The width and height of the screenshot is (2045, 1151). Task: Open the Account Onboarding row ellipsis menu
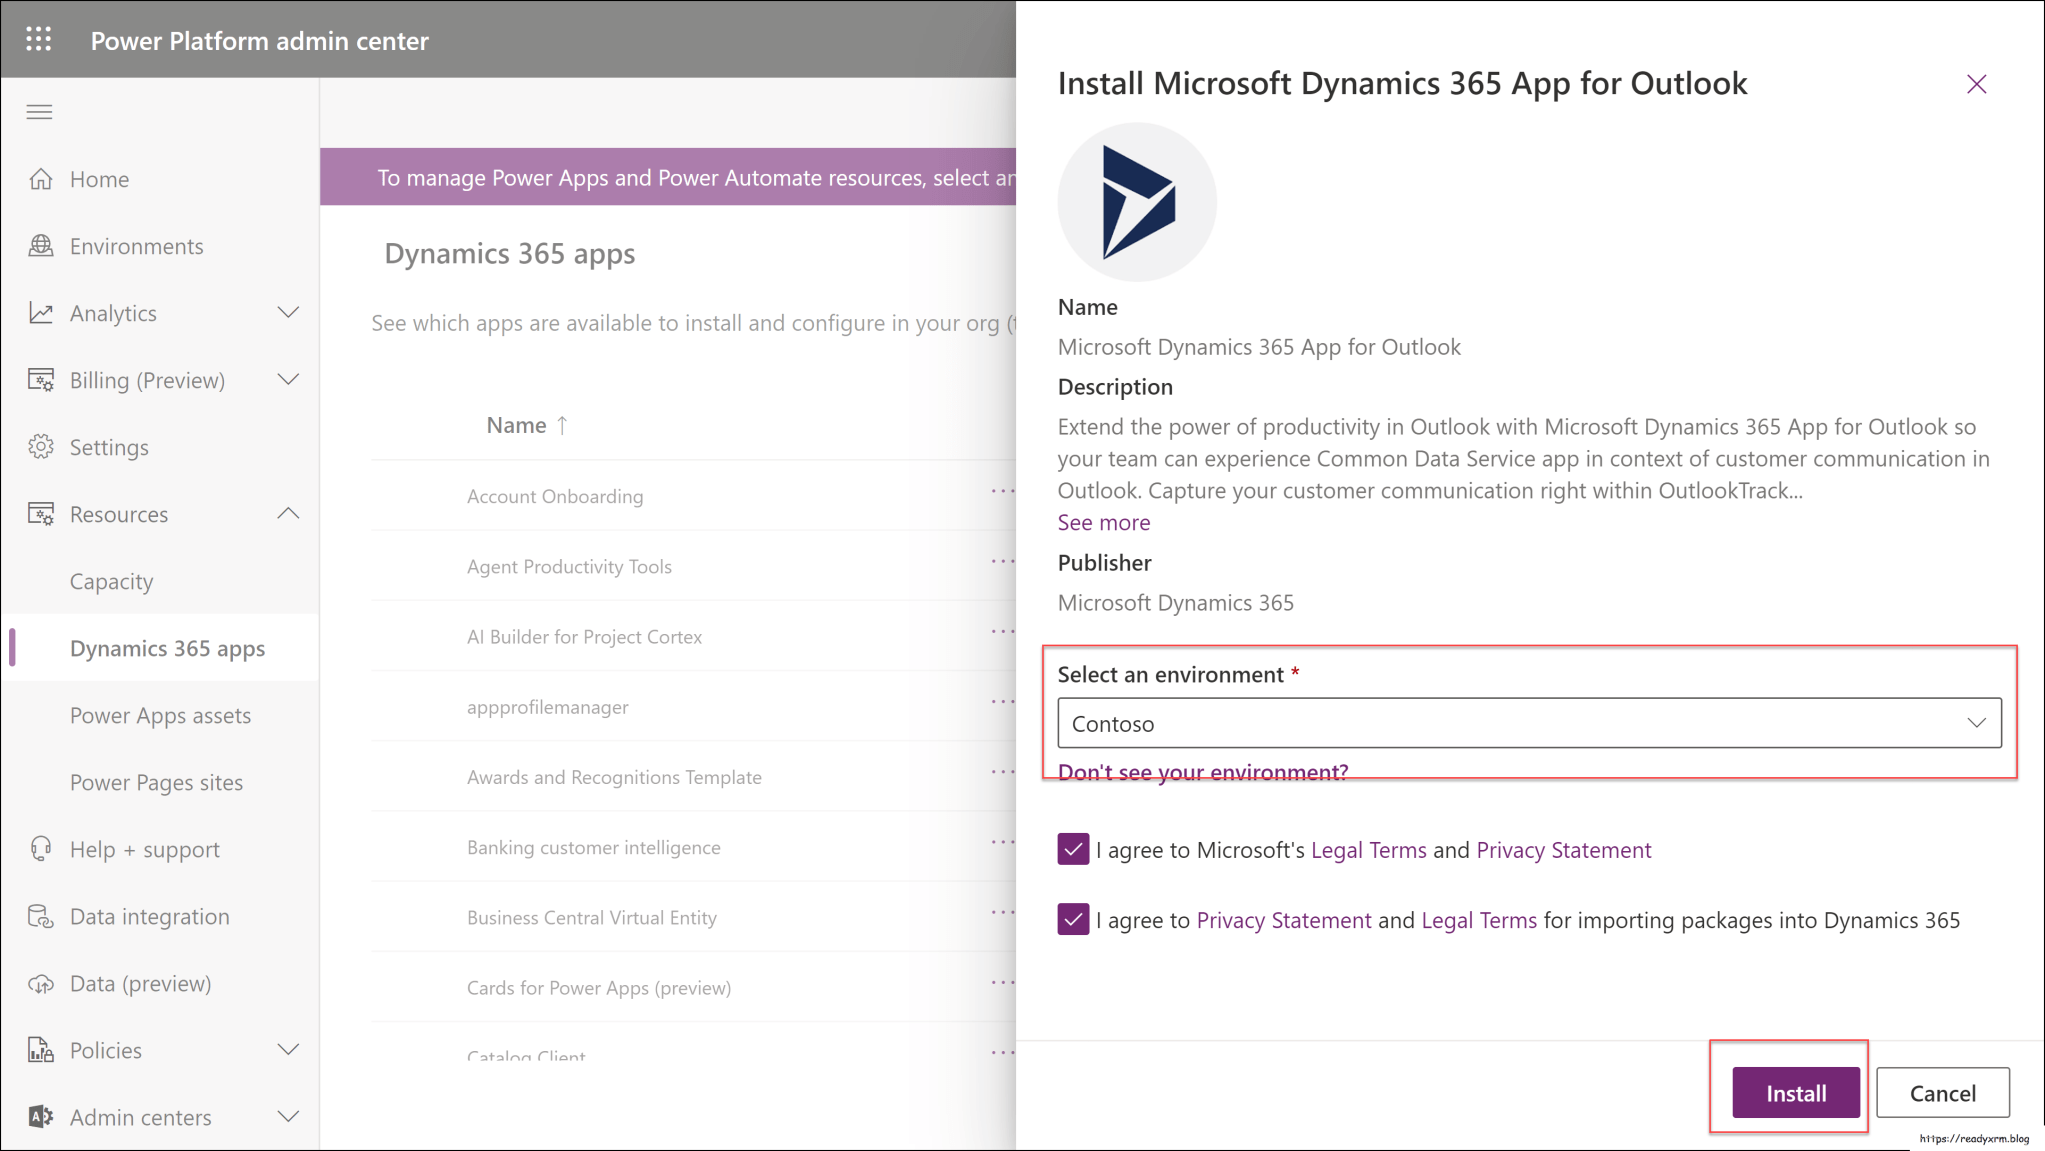click(x=1003, y=491)
